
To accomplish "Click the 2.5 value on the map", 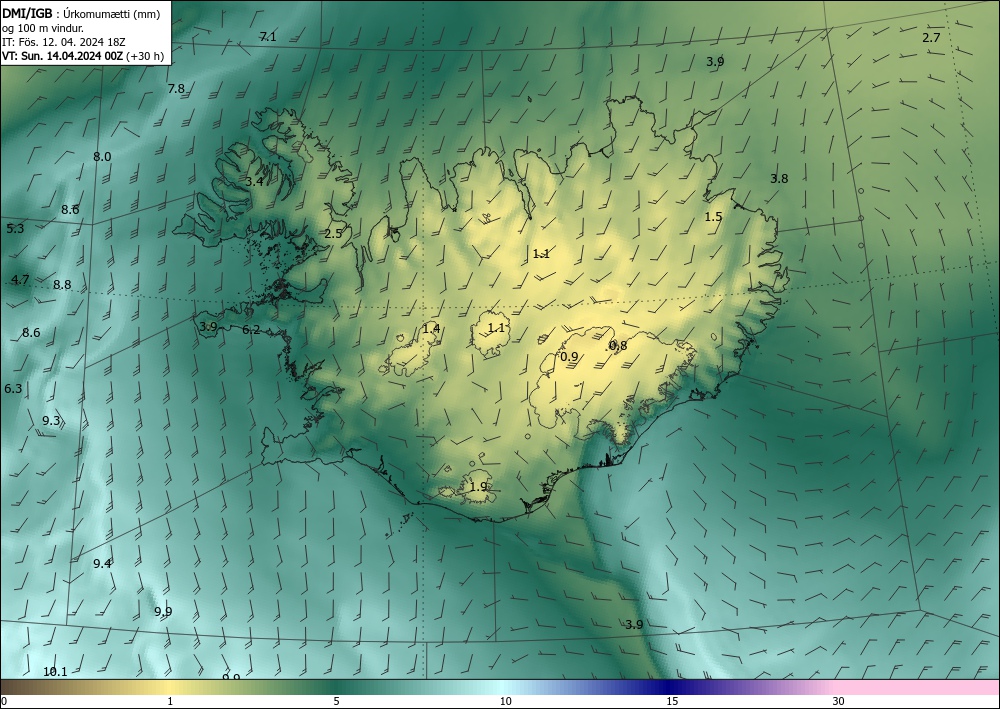I will coord(333,233).
